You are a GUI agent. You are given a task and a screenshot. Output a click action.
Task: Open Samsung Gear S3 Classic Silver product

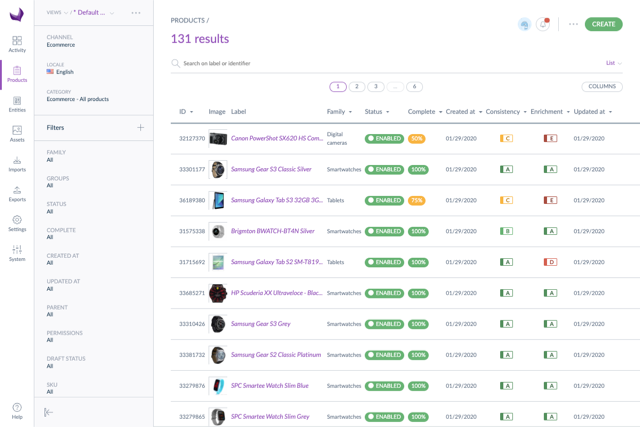coord(271,170)
